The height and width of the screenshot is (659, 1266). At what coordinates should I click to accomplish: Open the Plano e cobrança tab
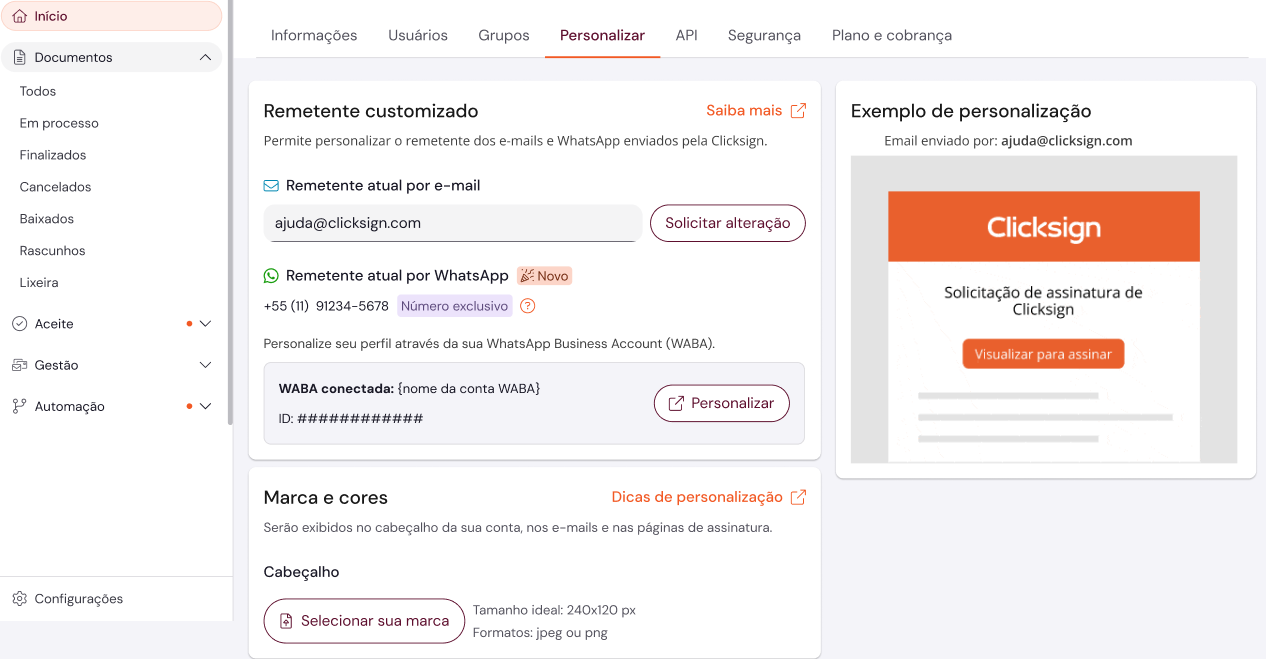pos(891,35)
